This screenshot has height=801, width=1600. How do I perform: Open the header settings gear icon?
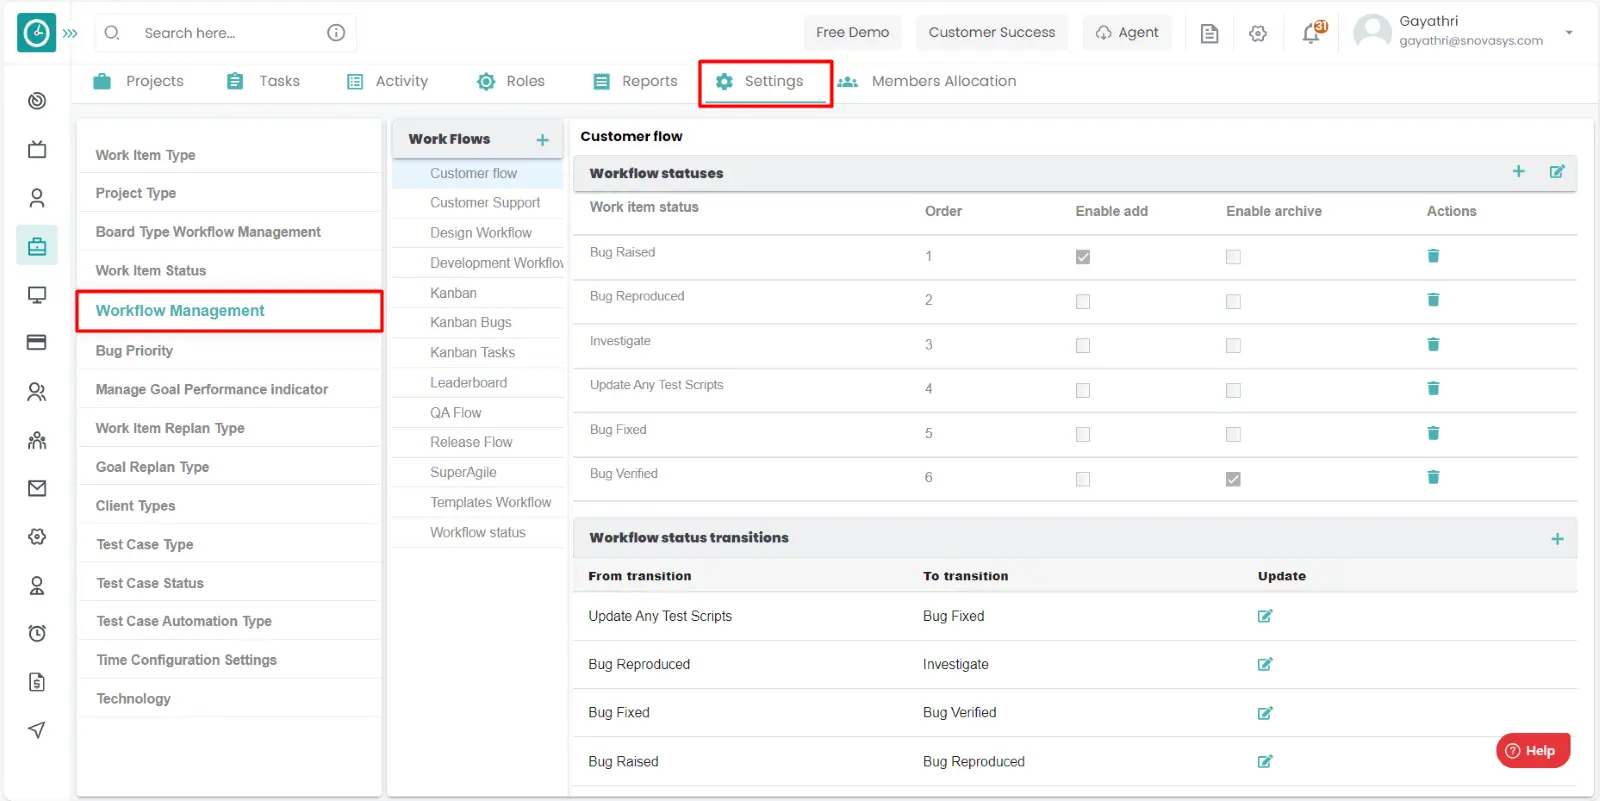pyautogui.click(x=1258, y=33)
